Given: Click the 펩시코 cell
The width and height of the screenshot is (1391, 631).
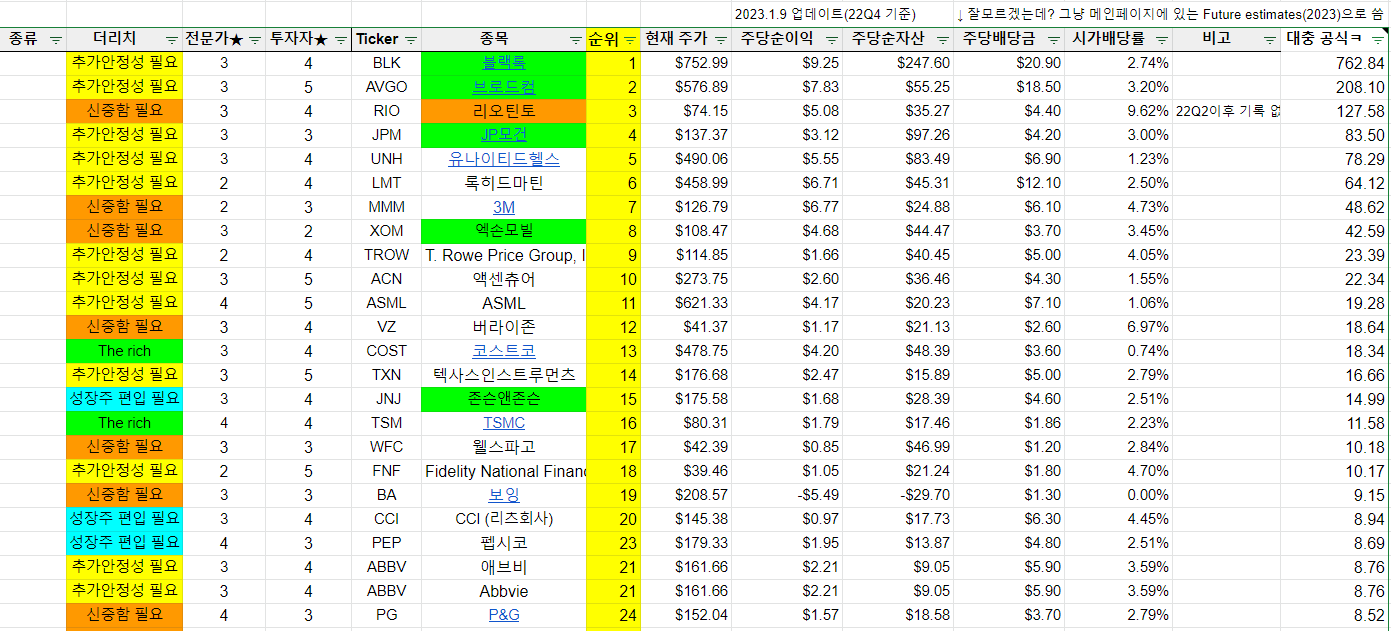Looking at the screenshot, I should click(503, 543).
